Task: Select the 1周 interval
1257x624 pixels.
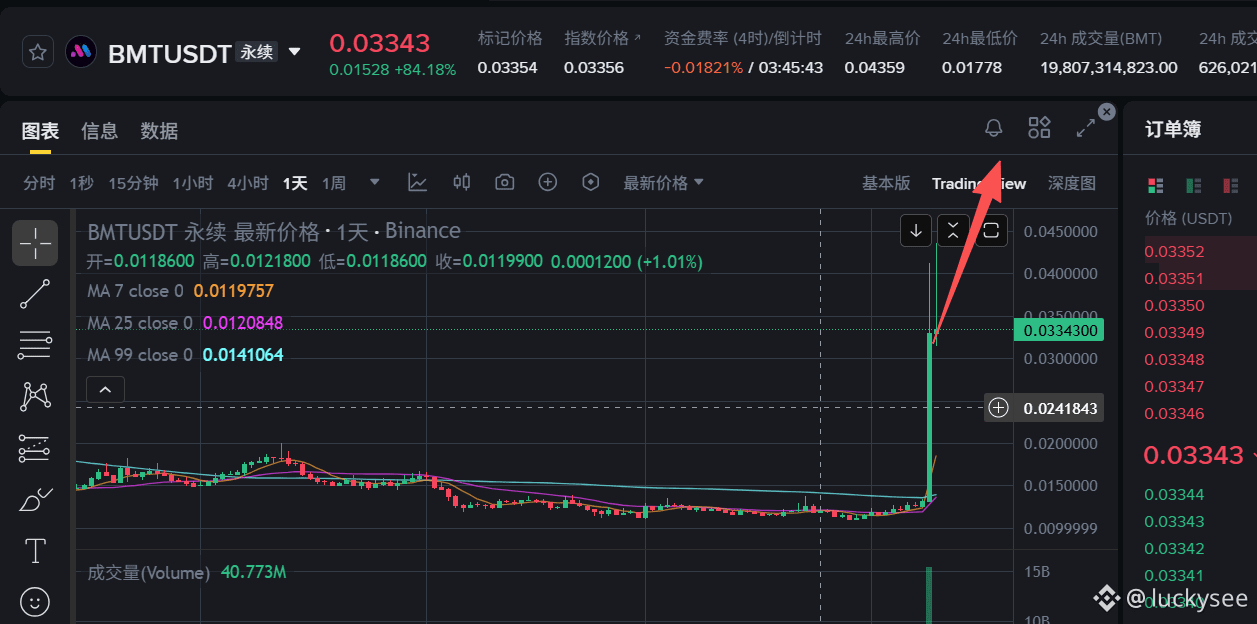Action: pos(333,183)
